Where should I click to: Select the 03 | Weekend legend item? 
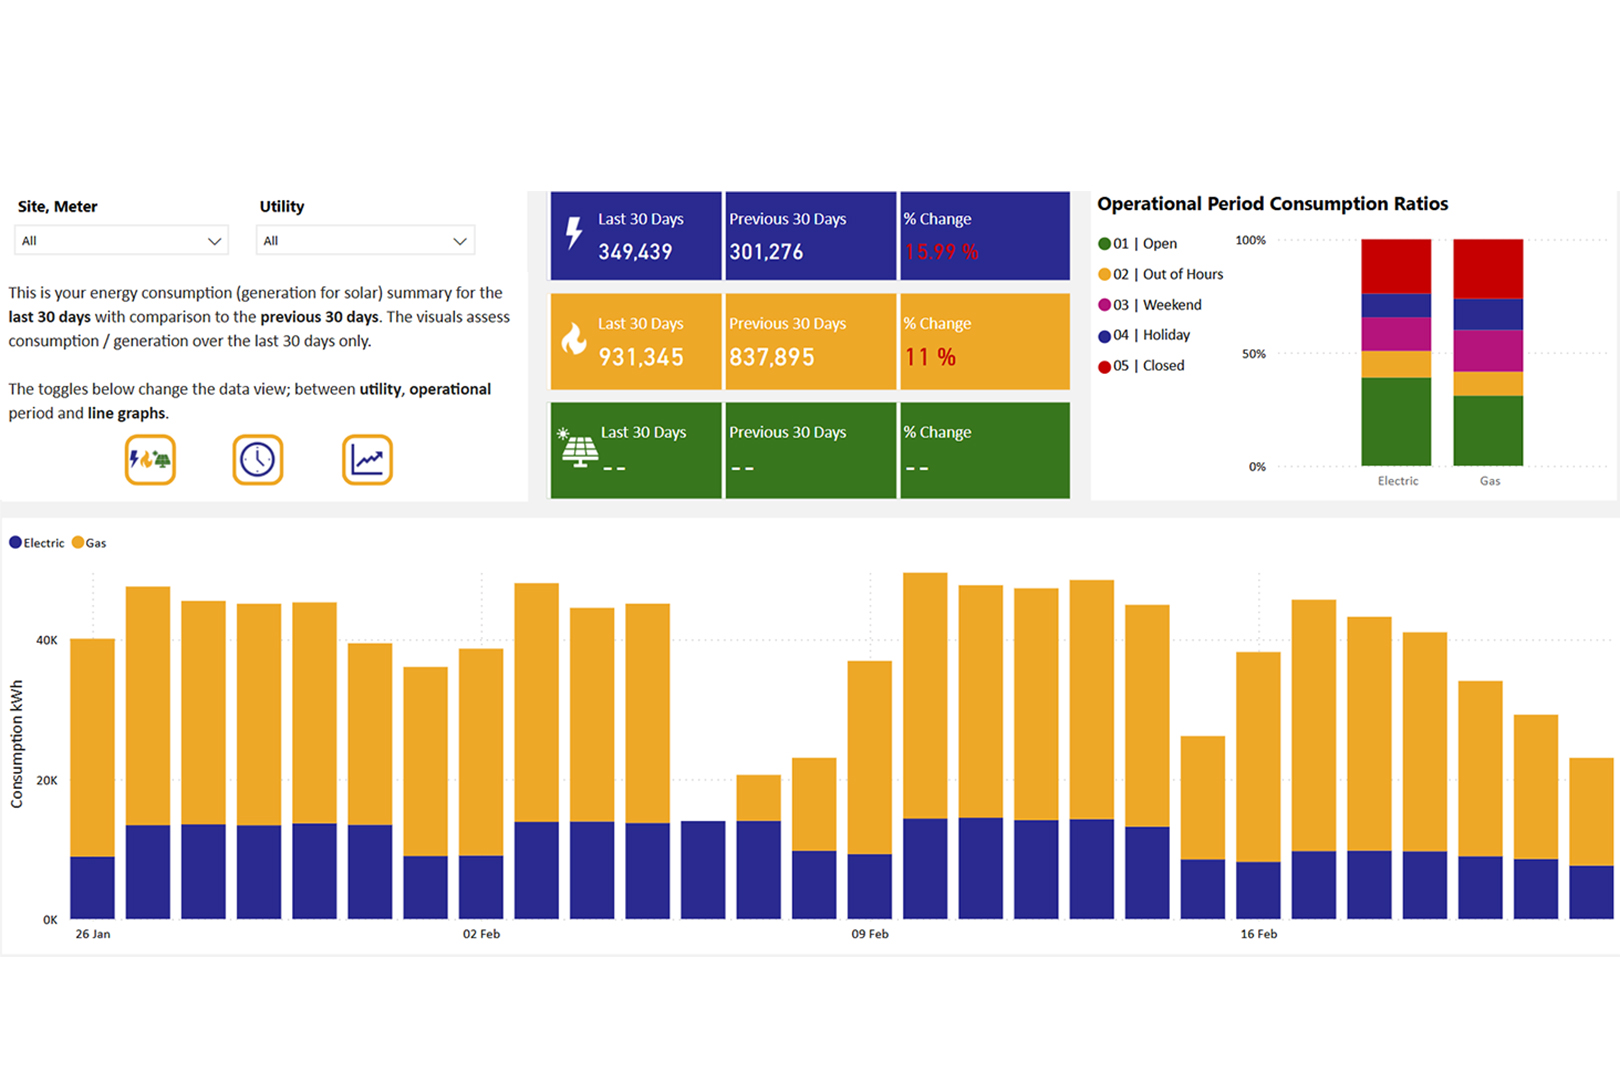click(x=1150, y=305)
